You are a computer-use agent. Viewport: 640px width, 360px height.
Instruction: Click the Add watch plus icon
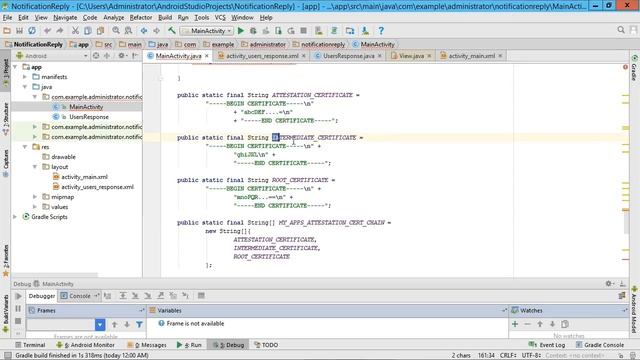(x=515, y=324)
